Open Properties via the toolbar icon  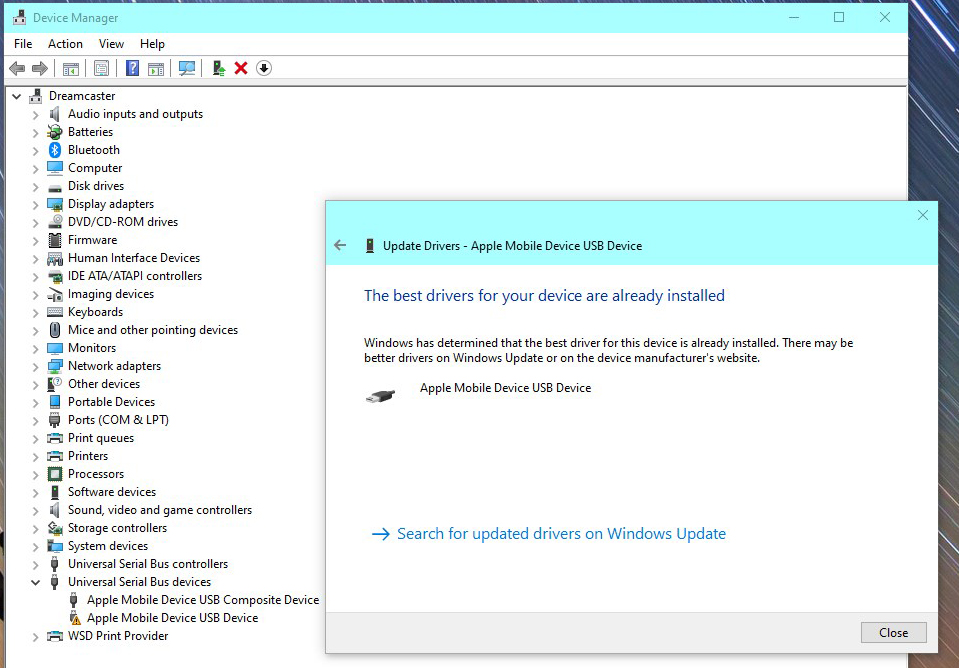(x=101, y=68)
